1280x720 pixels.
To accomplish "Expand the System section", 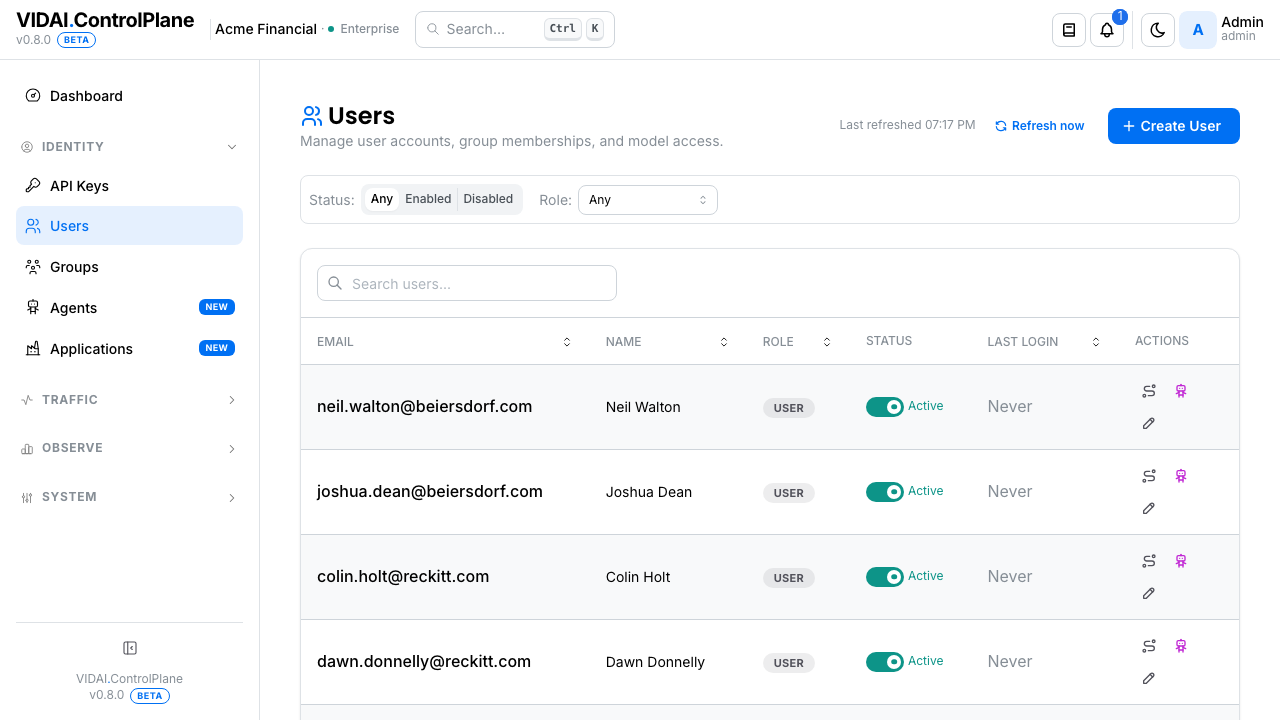I will click(x=129, y=497).
